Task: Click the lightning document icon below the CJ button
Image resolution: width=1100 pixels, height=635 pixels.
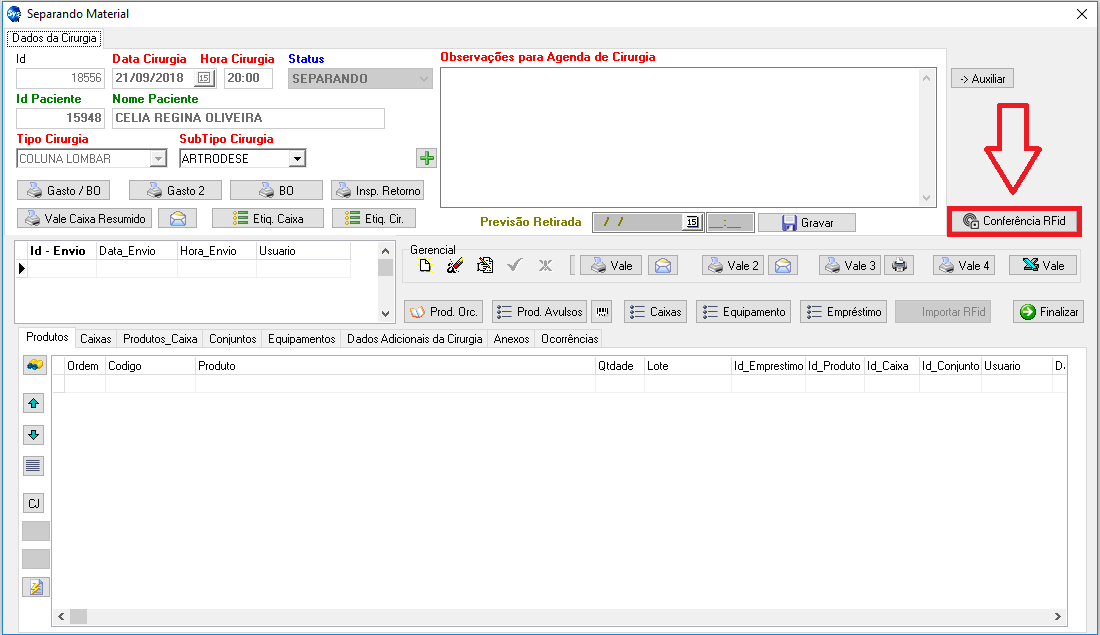Action: 35,587
